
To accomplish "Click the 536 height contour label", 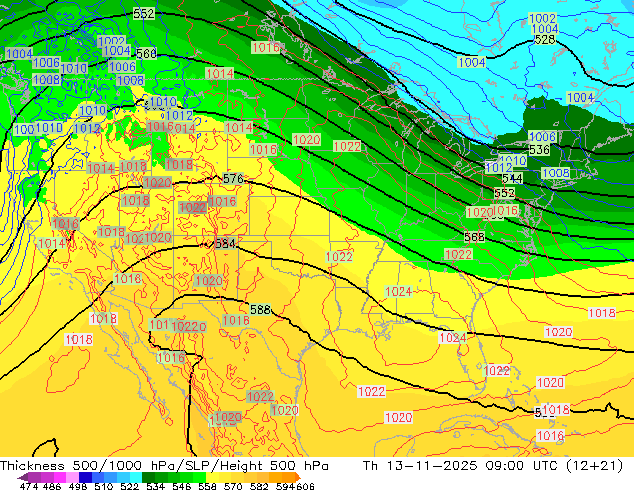I will click(x=539, y=150).
